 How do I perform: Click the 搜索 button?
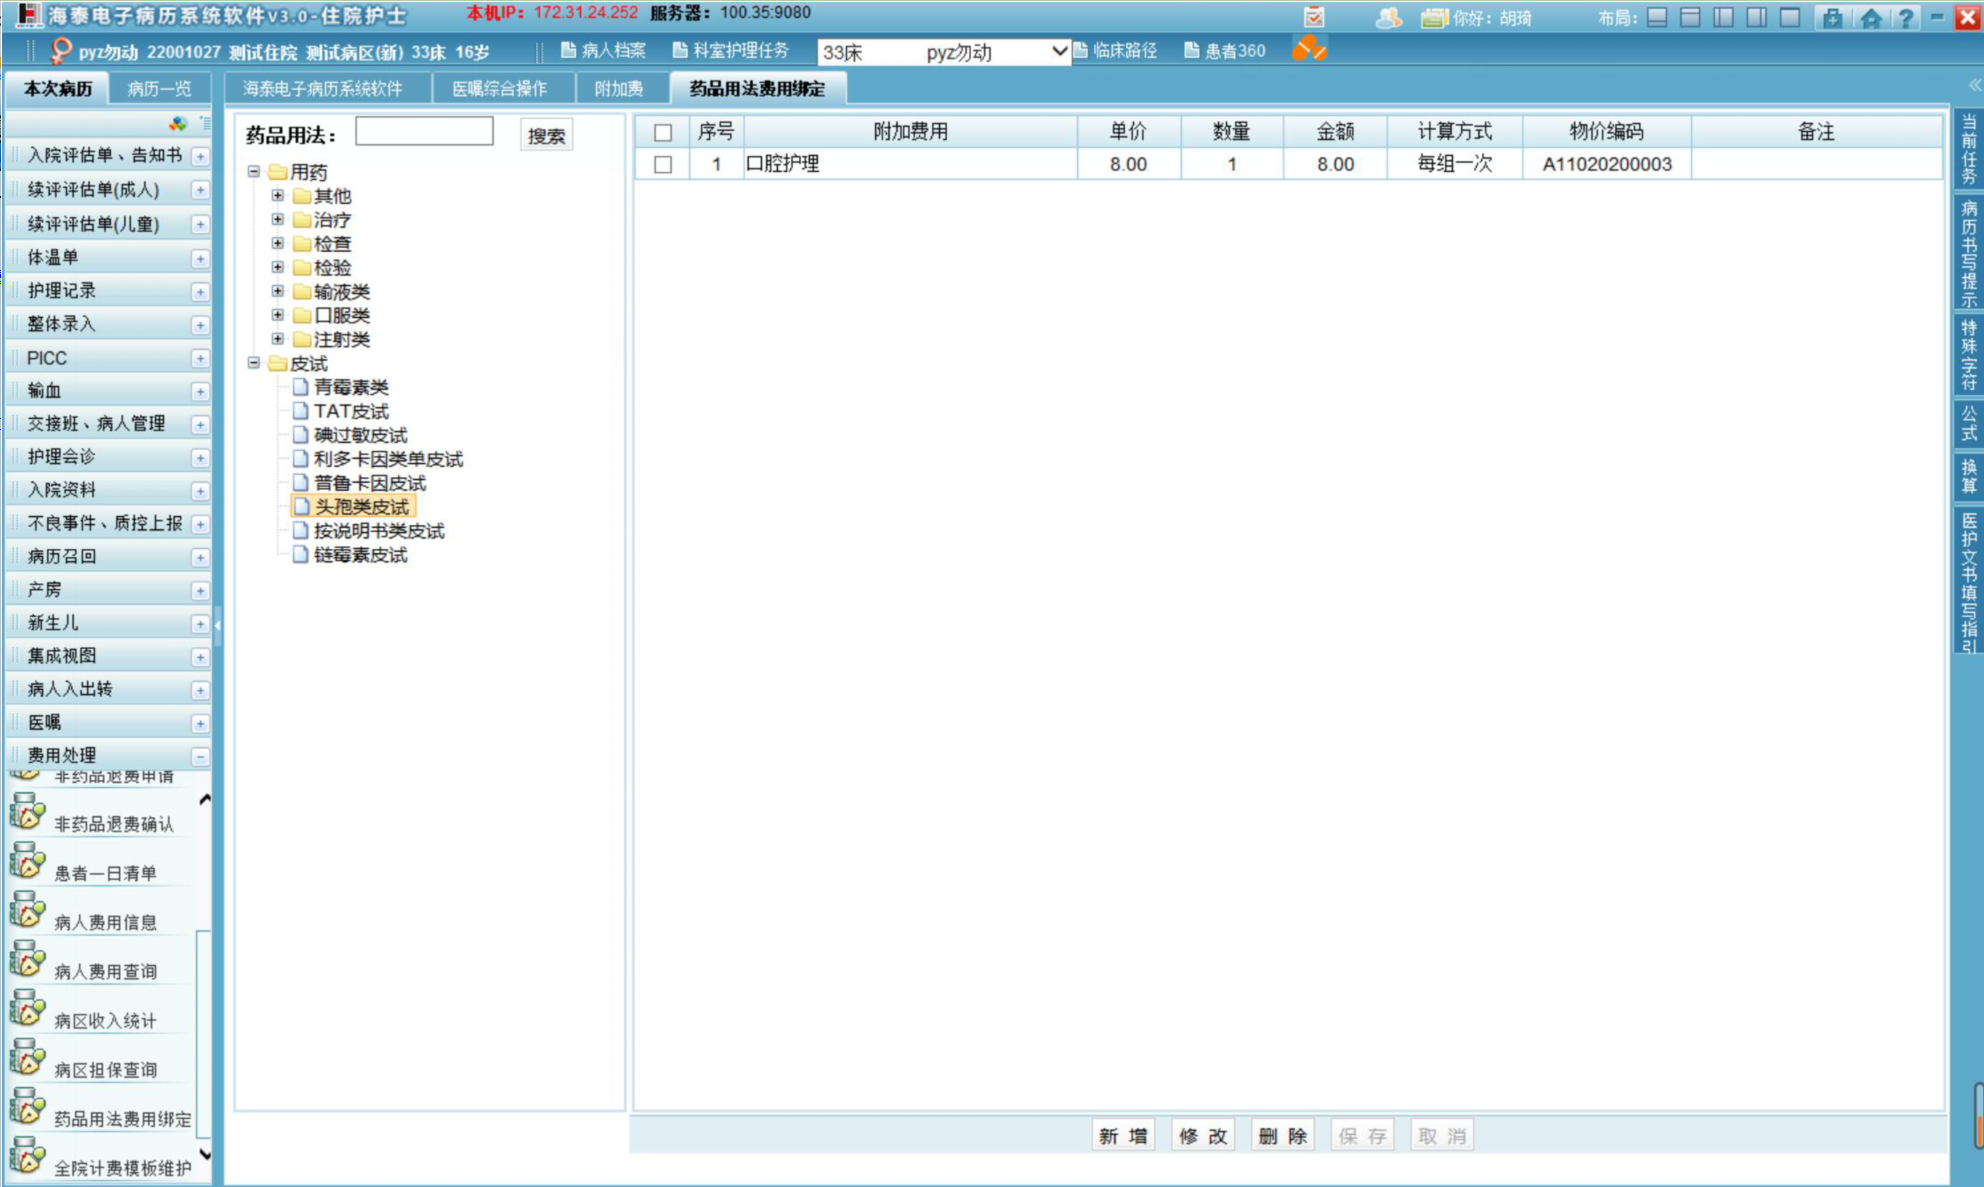tap(546, 136)
